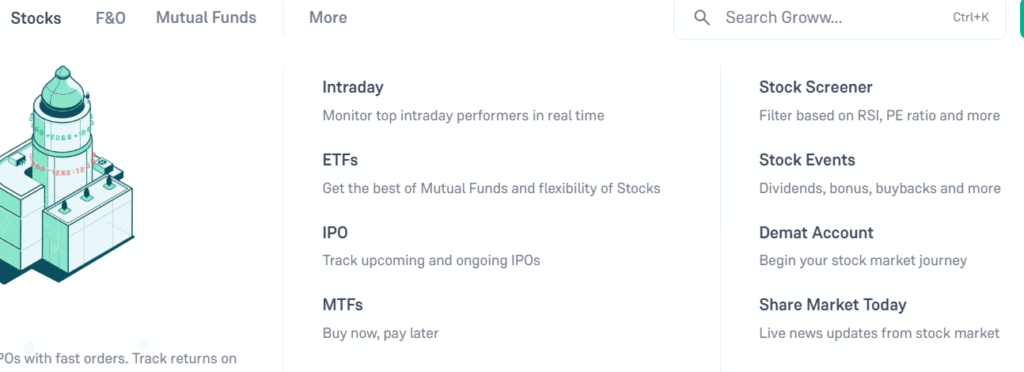The image size is (1024, 372).
Task: Click the magnifier search icon
Action: [702, 18]
